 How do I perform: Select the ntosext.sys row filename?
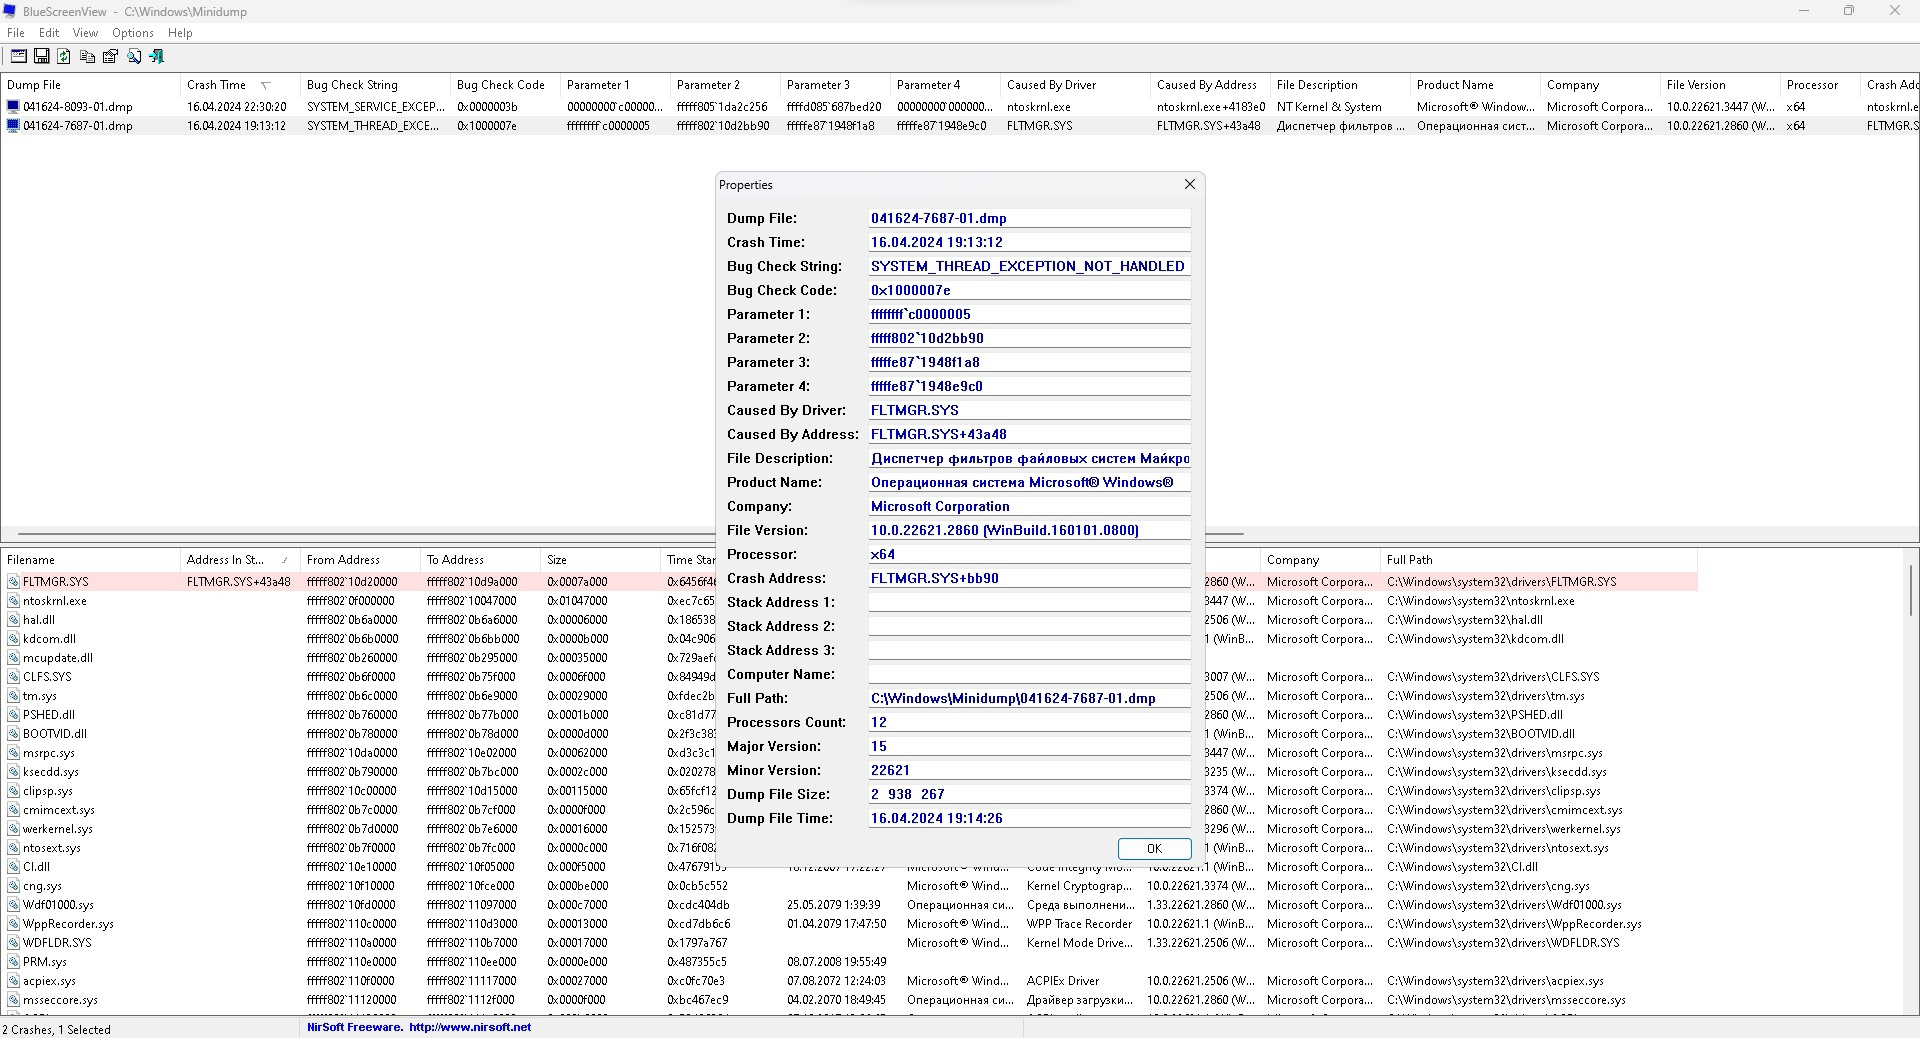[x=51, y=848]
